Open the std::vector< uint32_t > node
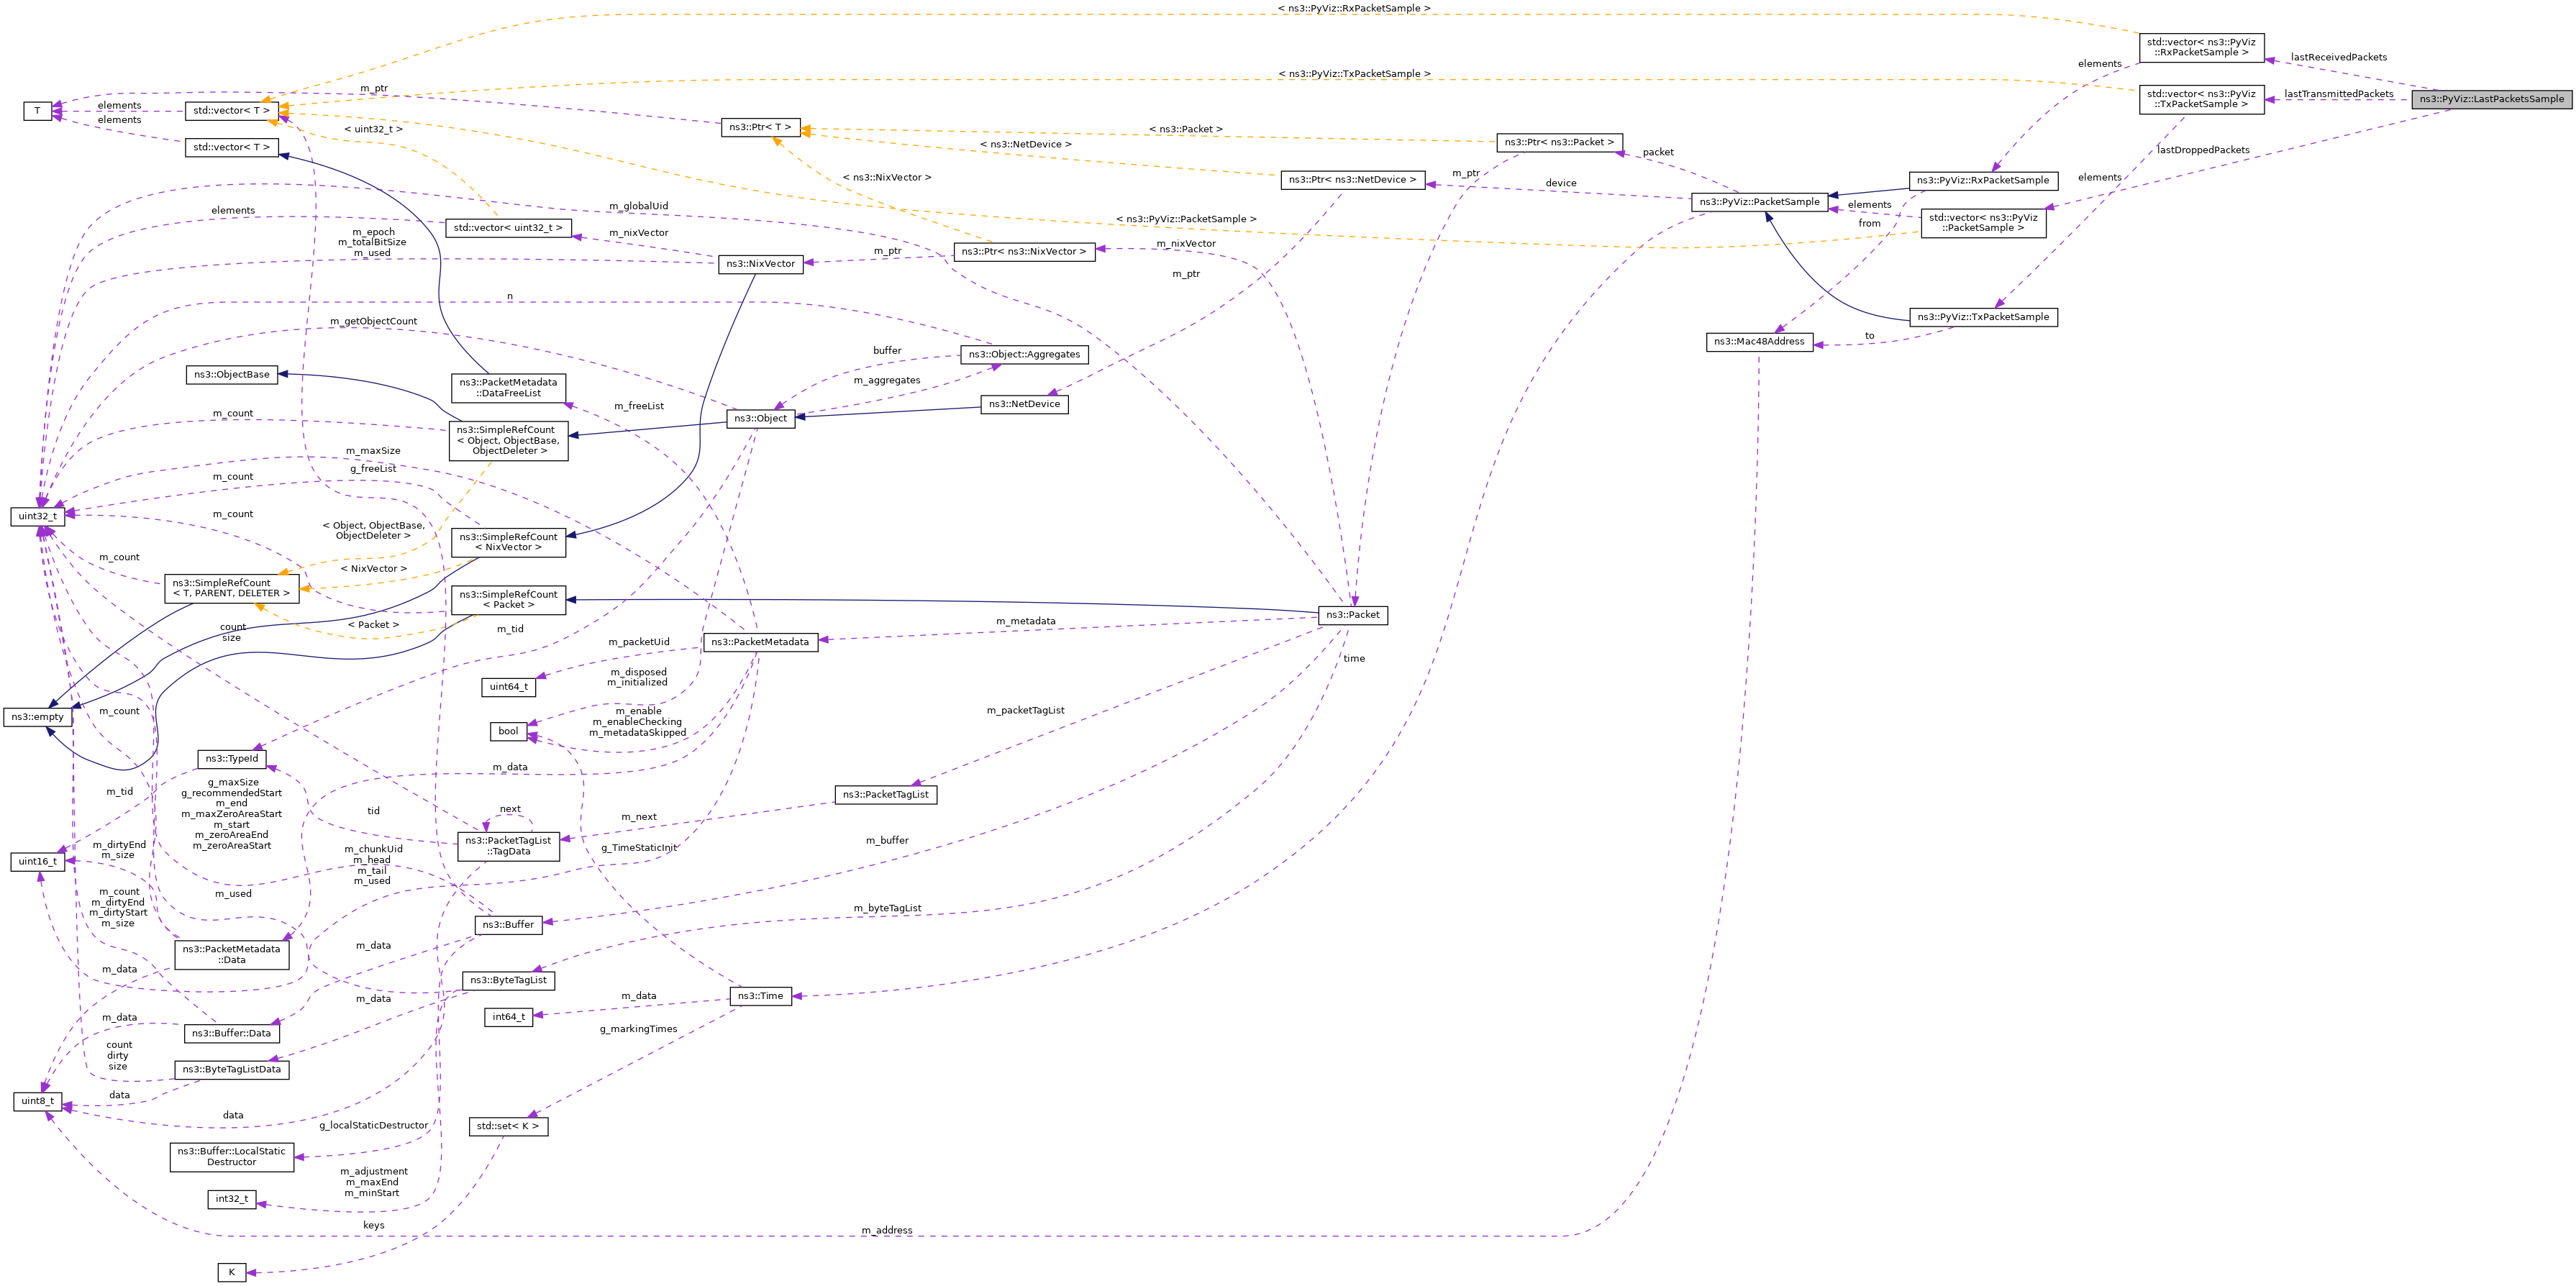Screen dimensions: 2576x1286 pyautogui.click(x=508, y=228)
